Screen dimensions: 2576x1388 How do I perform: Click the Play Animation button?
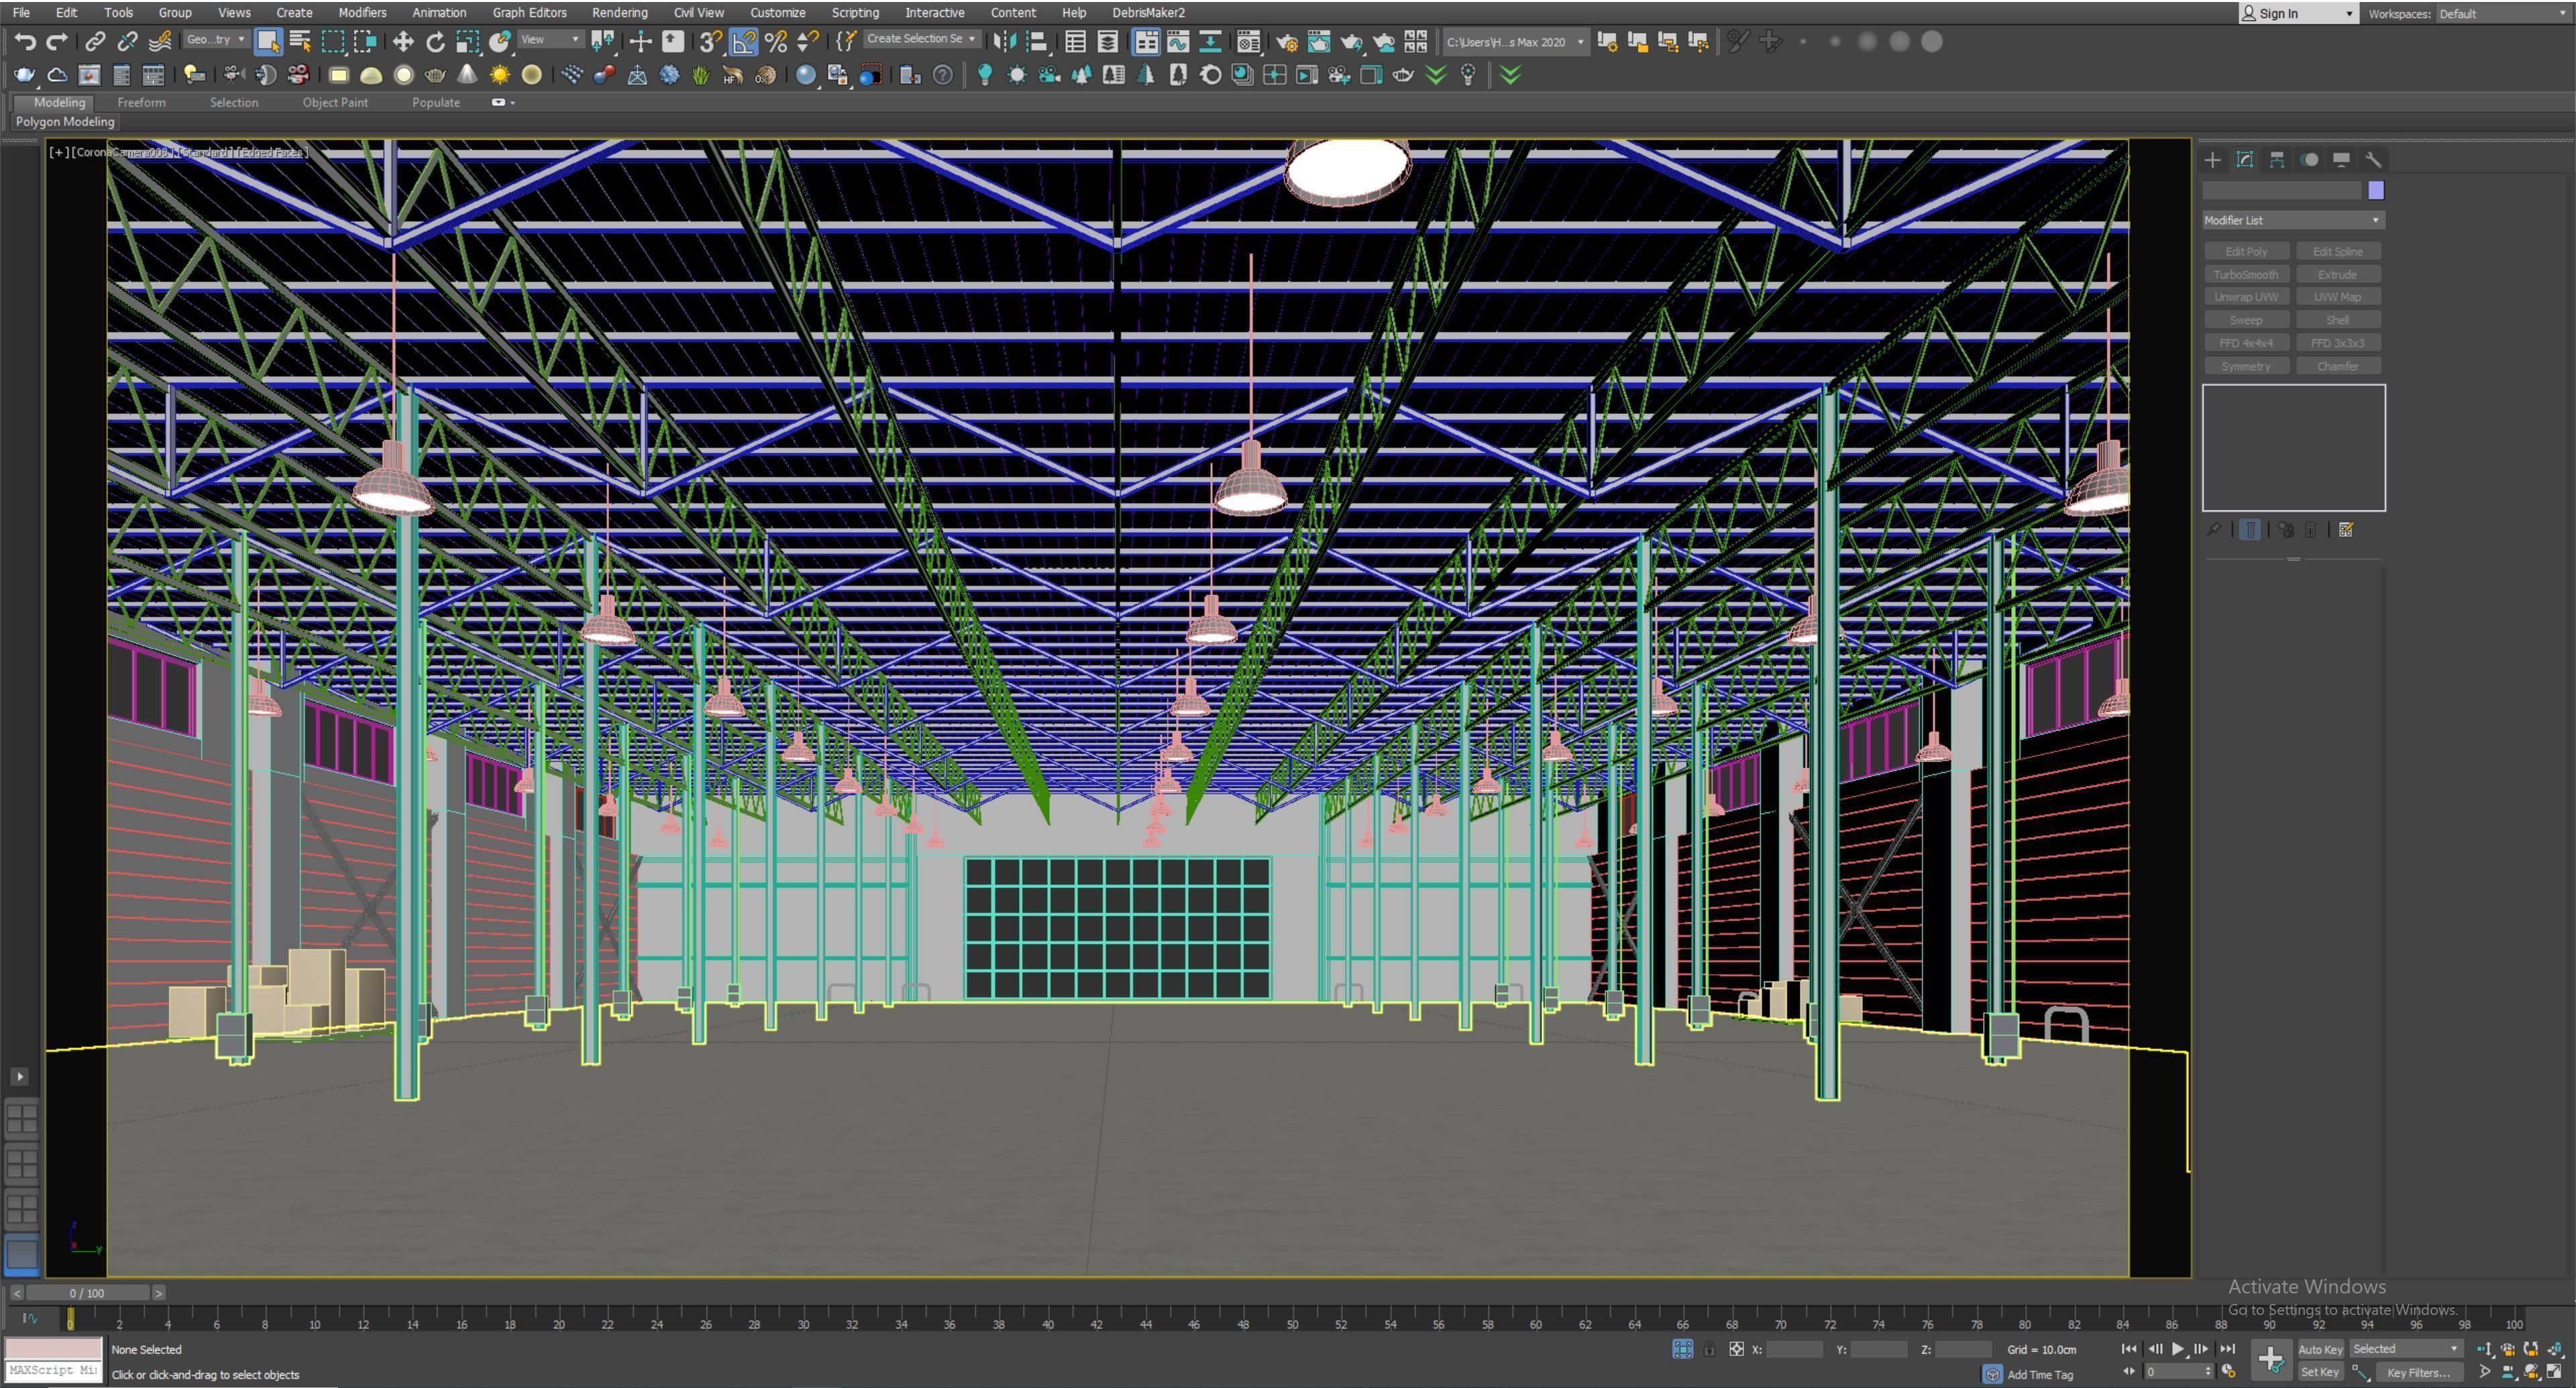point(2177,1349)
